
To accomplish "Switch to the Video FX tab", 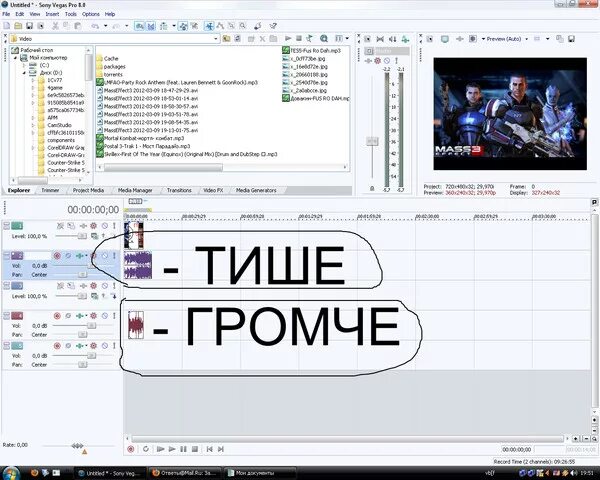I will (x=213, y=190).
